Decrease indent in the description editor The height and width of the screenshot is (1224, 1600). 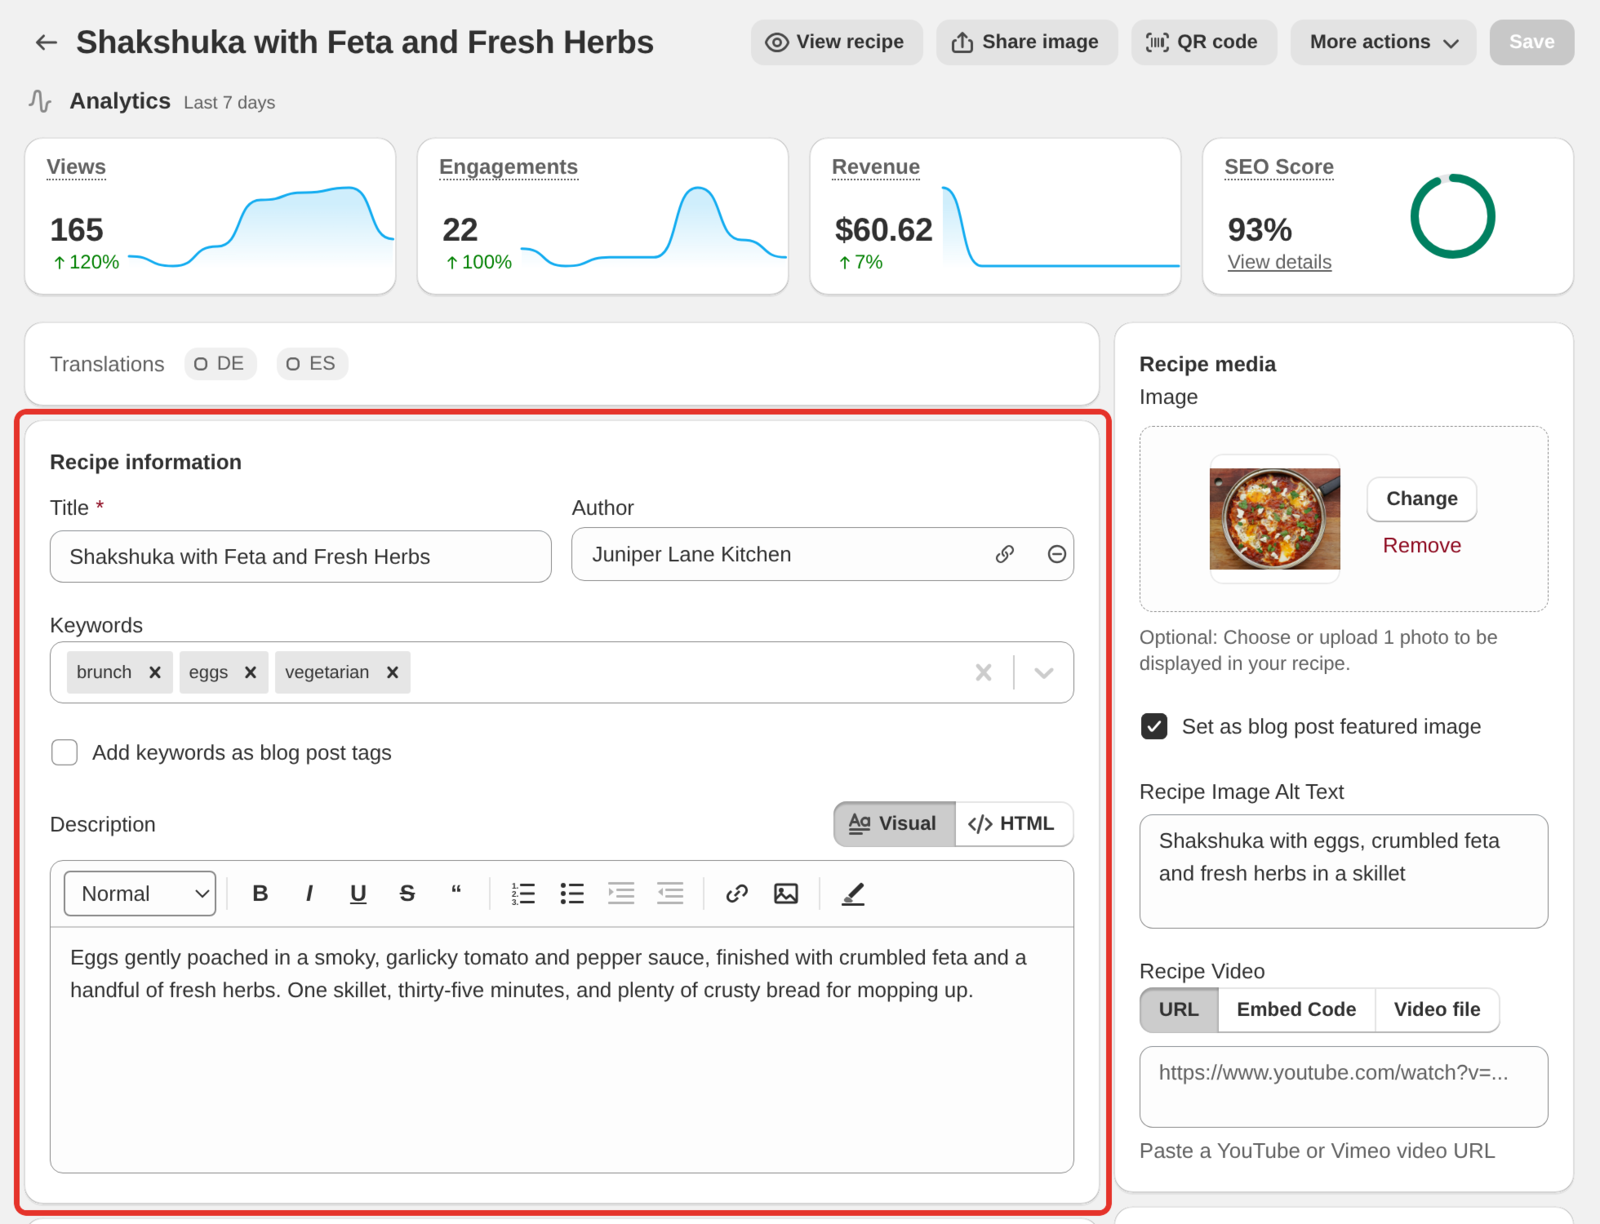point(670,894)
